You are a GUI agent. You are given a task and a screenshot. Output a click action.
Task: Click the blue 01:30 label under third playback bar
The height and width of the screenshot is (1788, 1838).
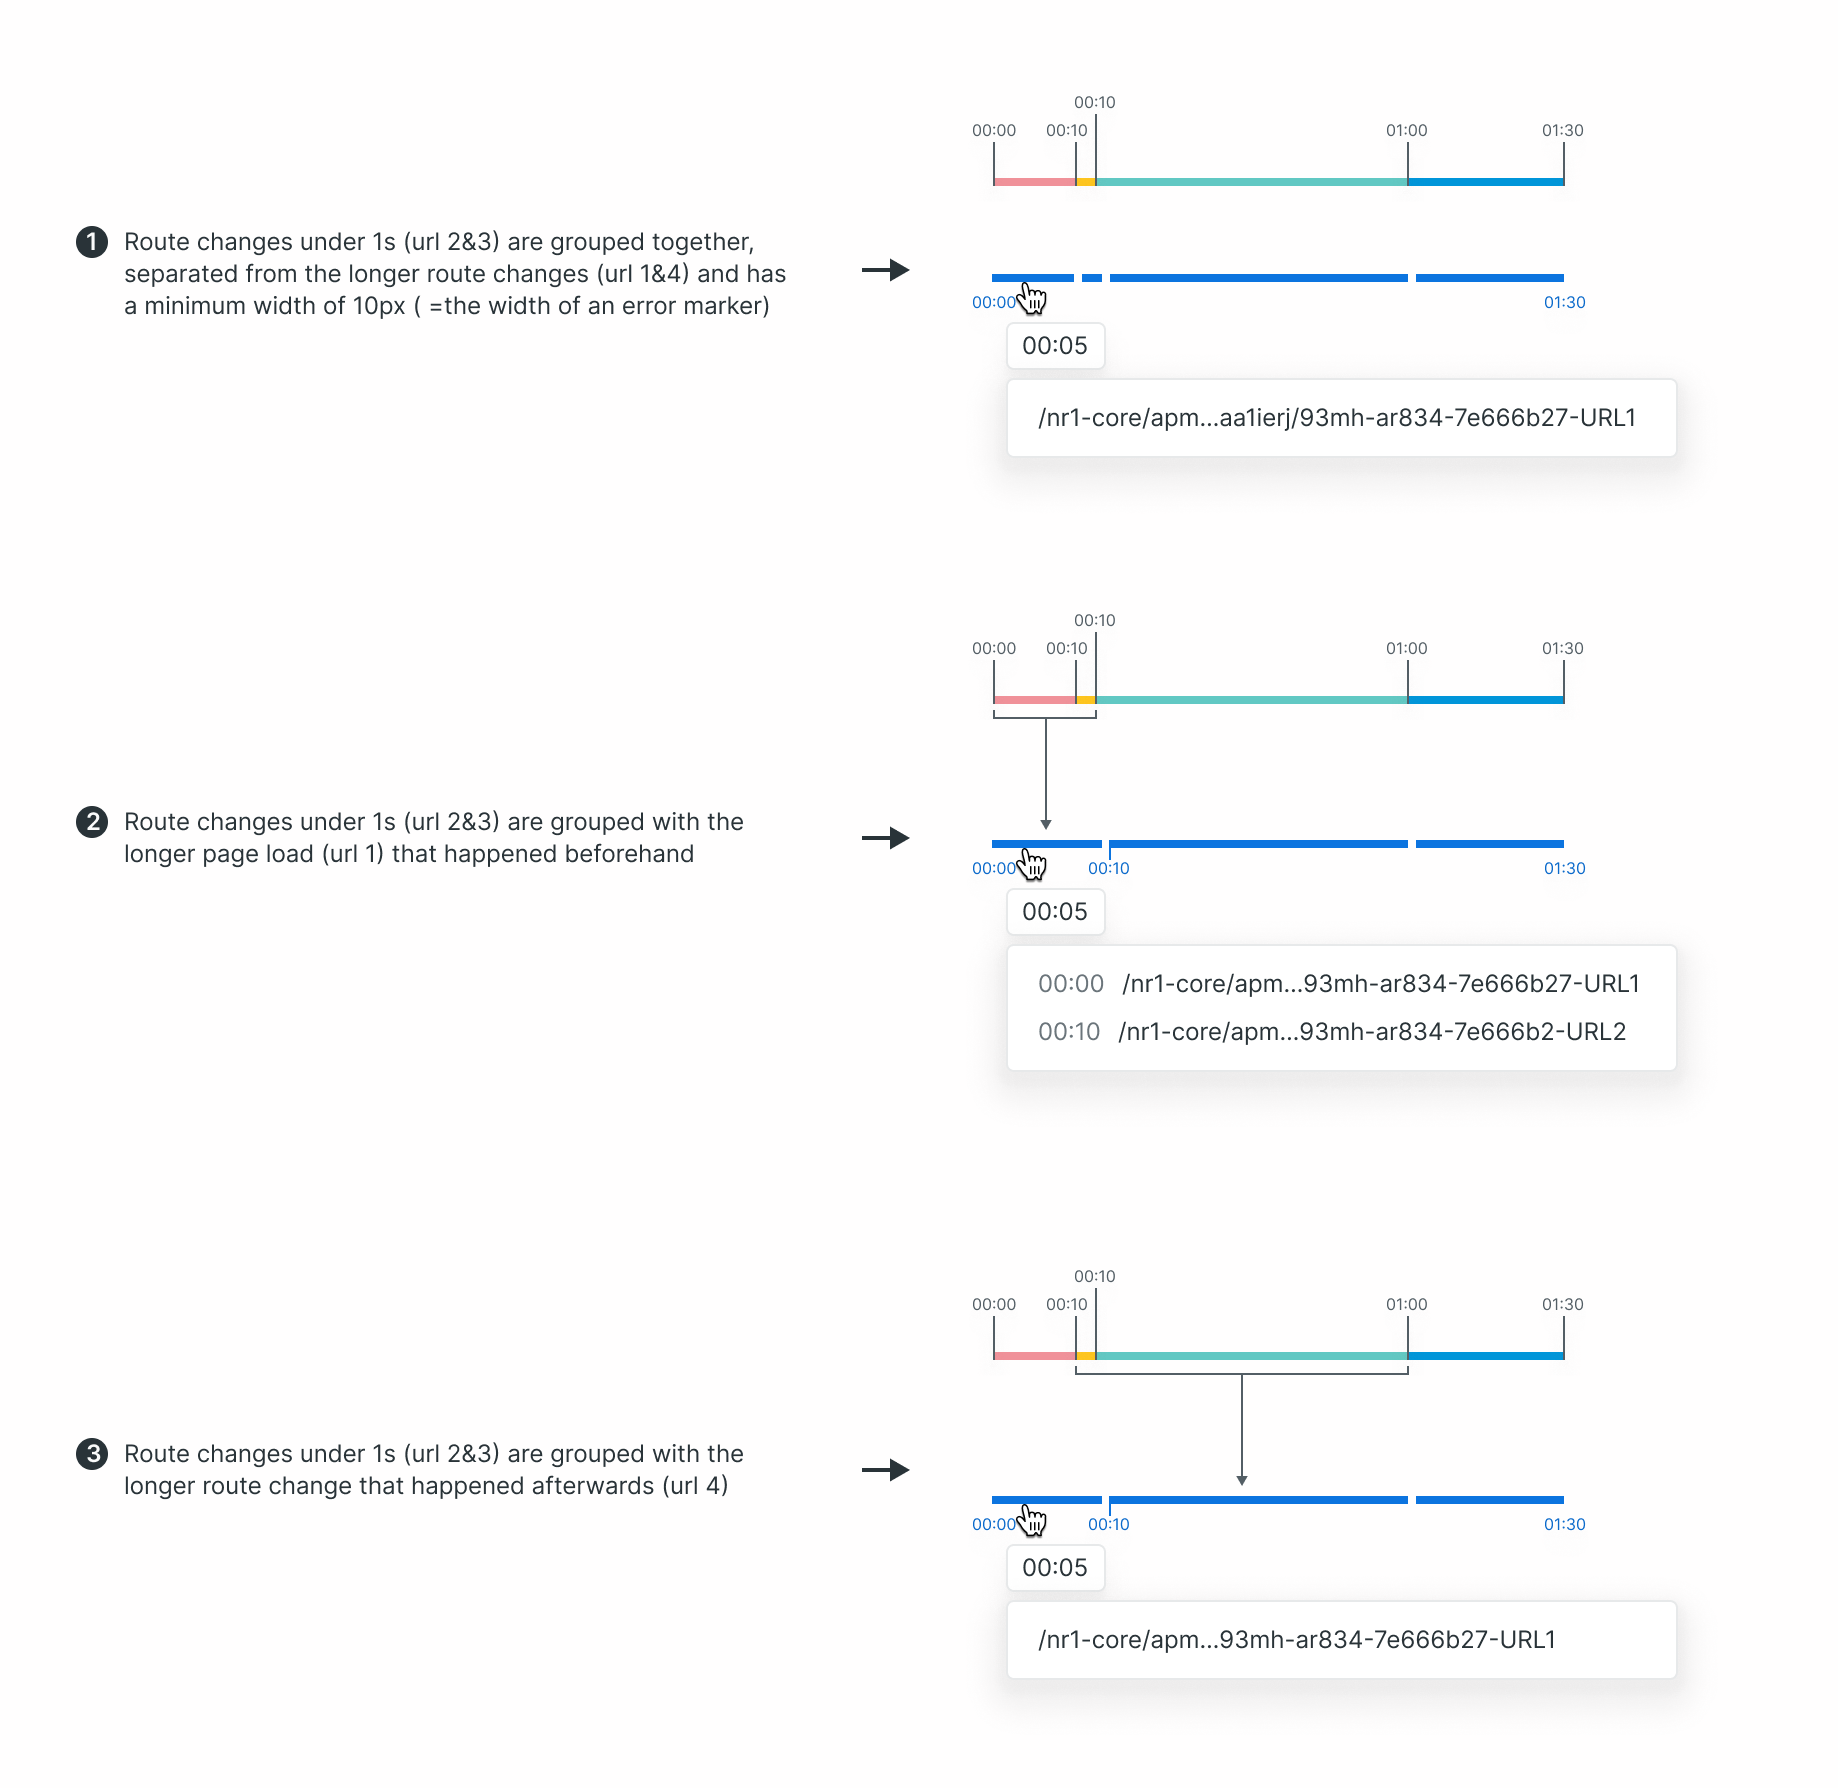1564,1525
